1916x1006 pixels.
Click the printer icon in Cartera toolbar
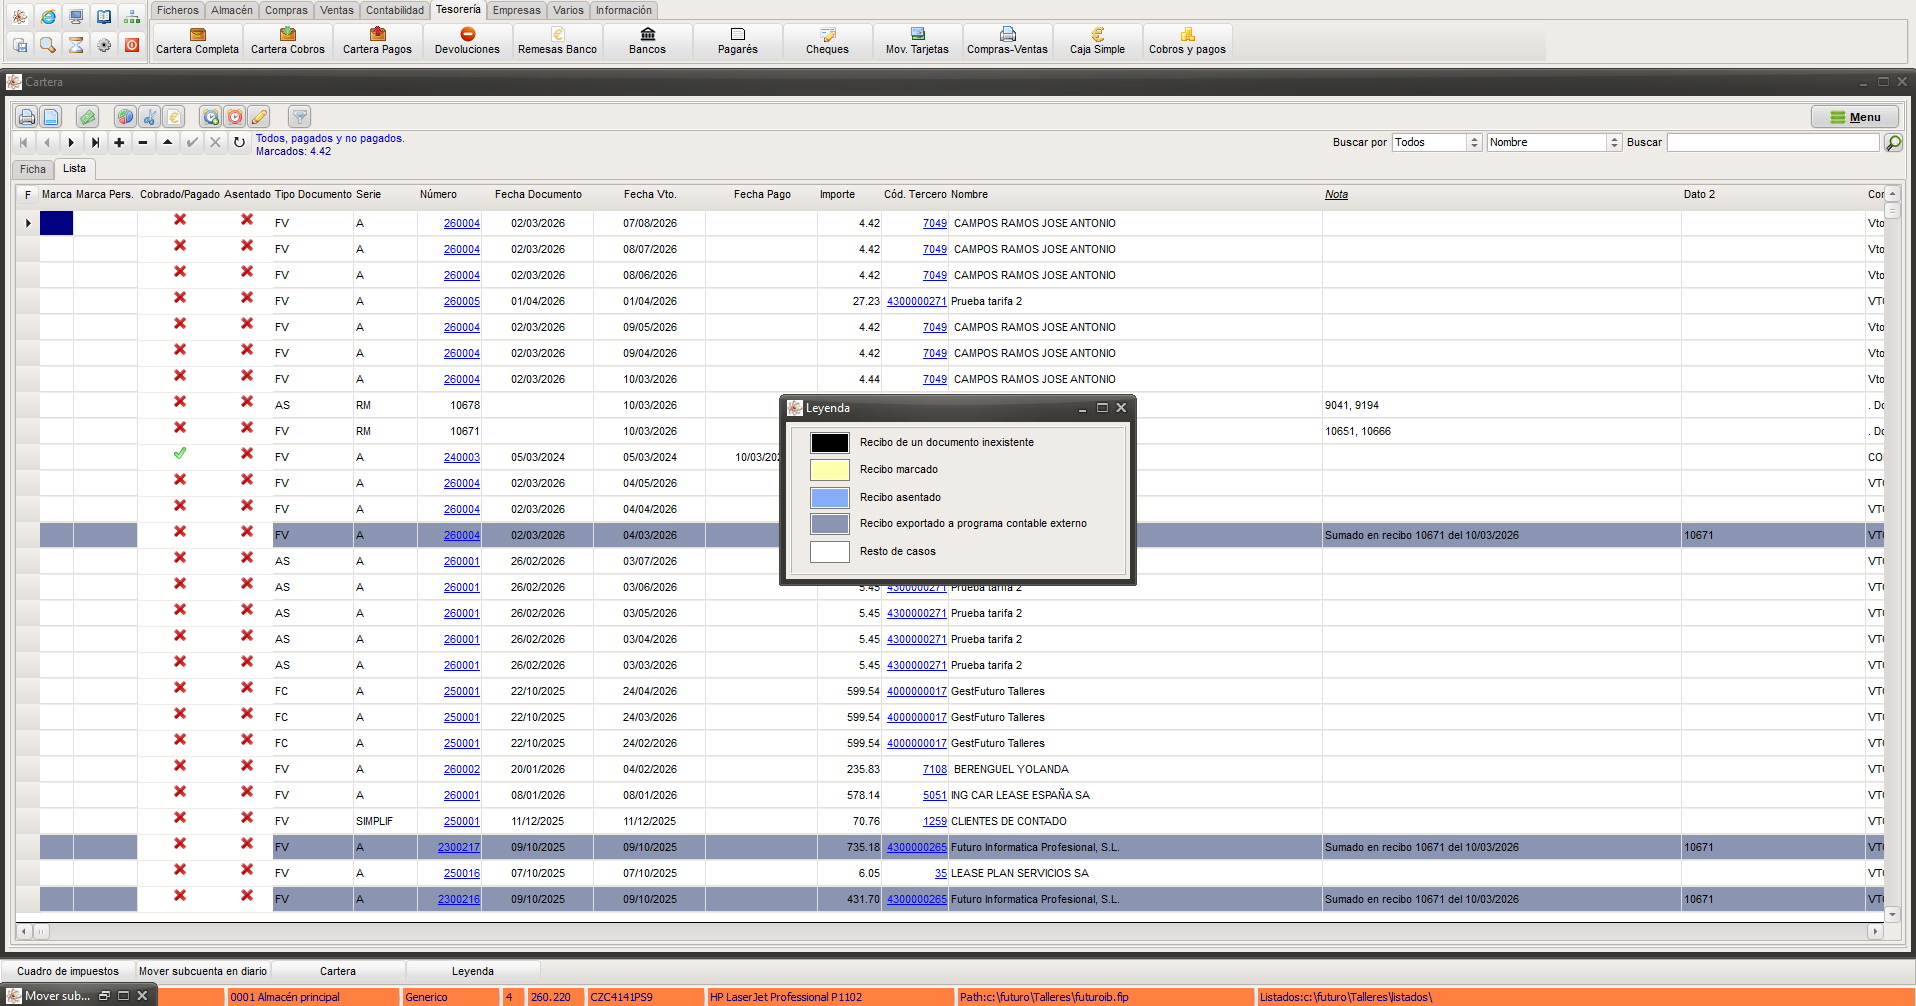[27, 117]
